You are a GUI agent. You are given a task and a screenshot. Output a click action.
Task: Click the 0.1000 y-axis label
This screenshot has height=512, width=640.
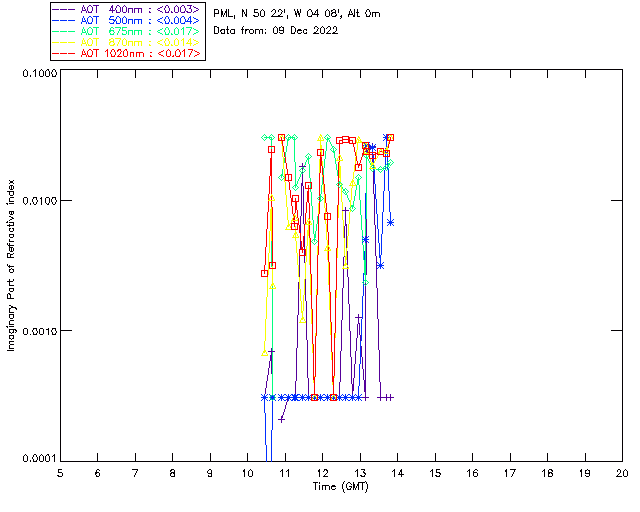(39, 73)
